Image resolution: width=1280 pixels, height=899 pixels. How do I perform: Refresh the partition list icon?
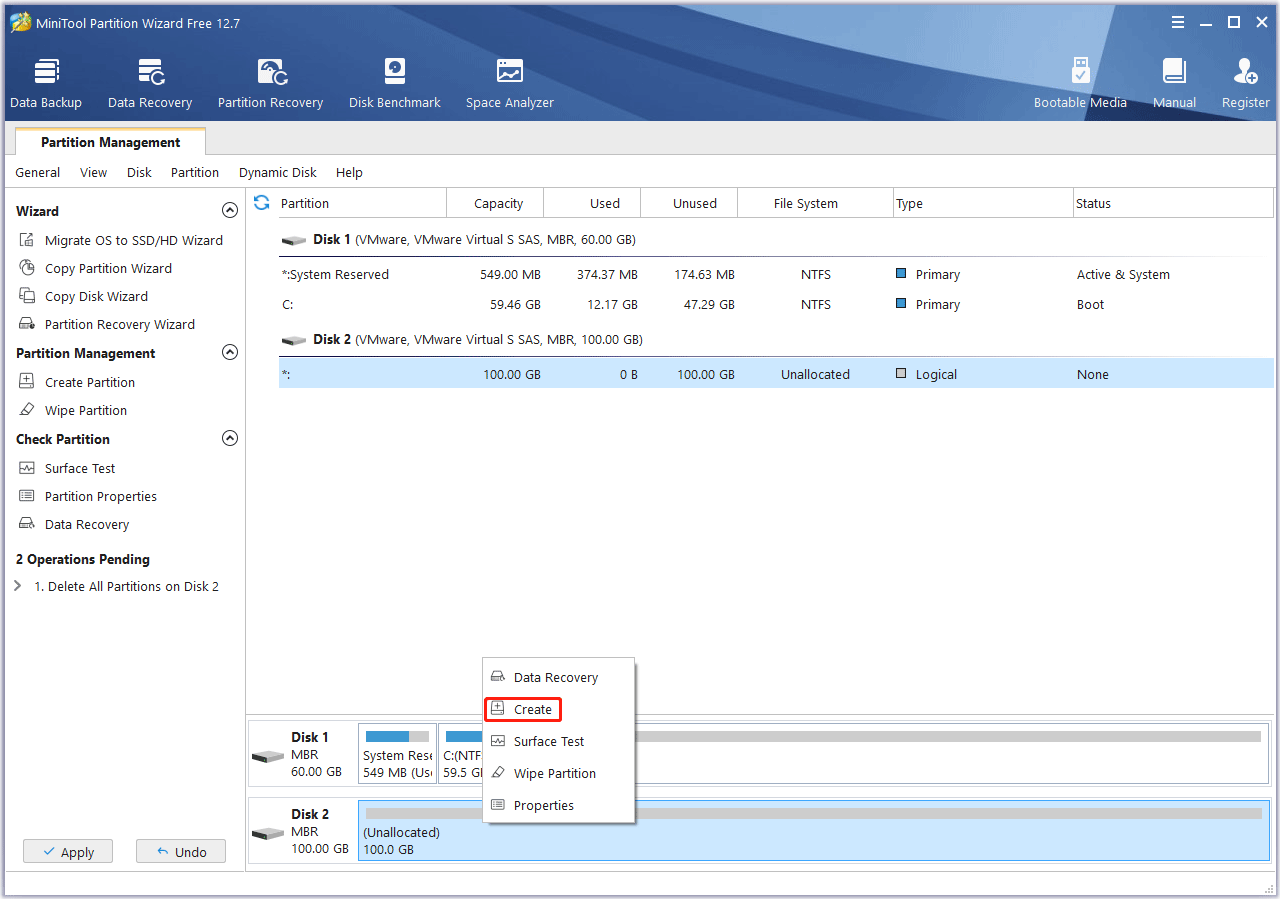tap(262, 203)
